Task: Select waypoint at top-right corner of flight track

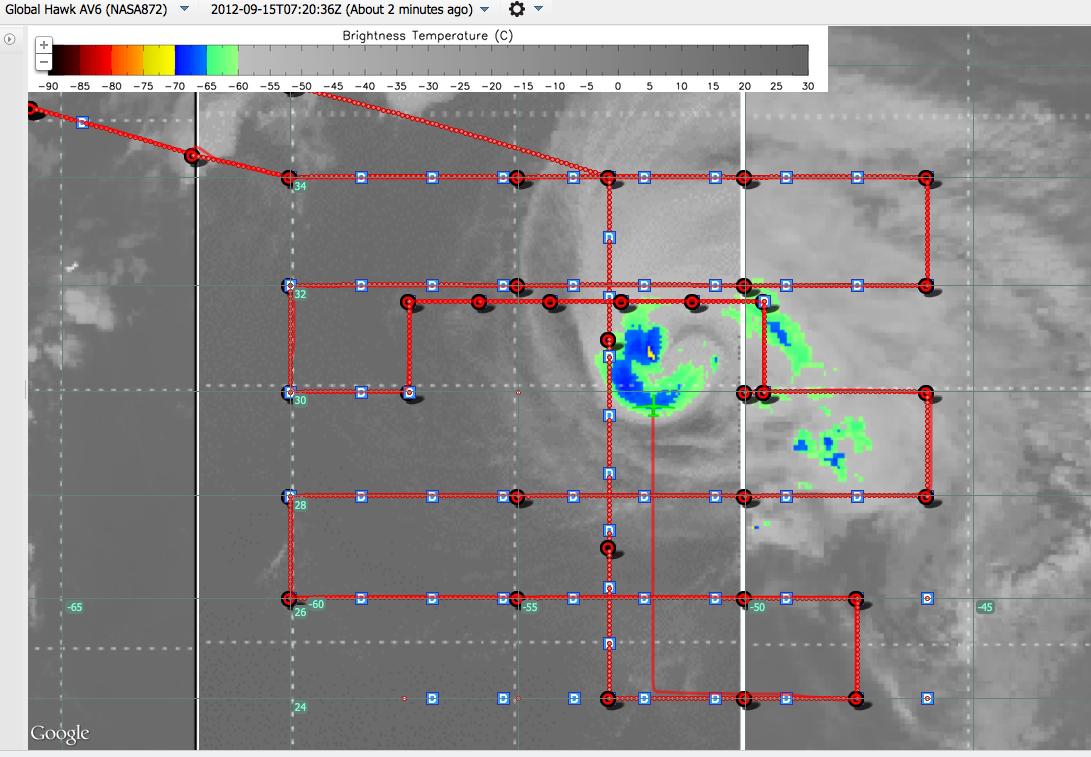Action: (x=926, y=178)
